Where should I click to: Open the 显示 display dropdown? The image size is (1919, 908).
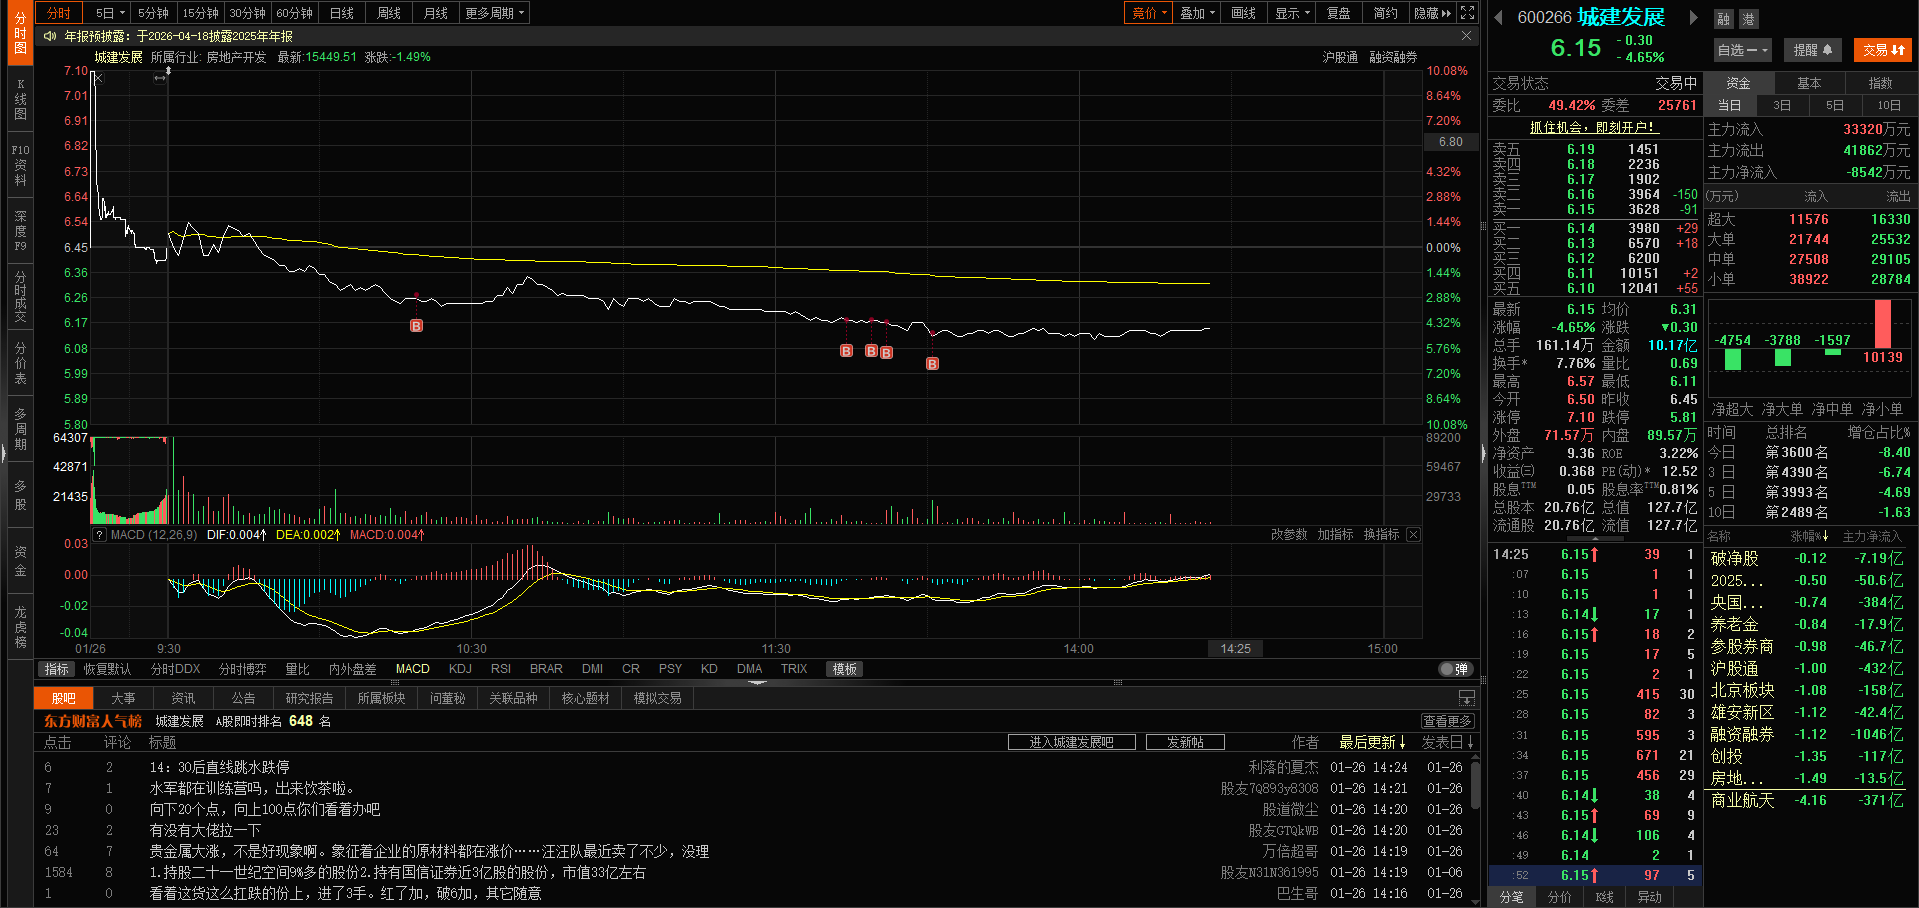(1292, 13)
